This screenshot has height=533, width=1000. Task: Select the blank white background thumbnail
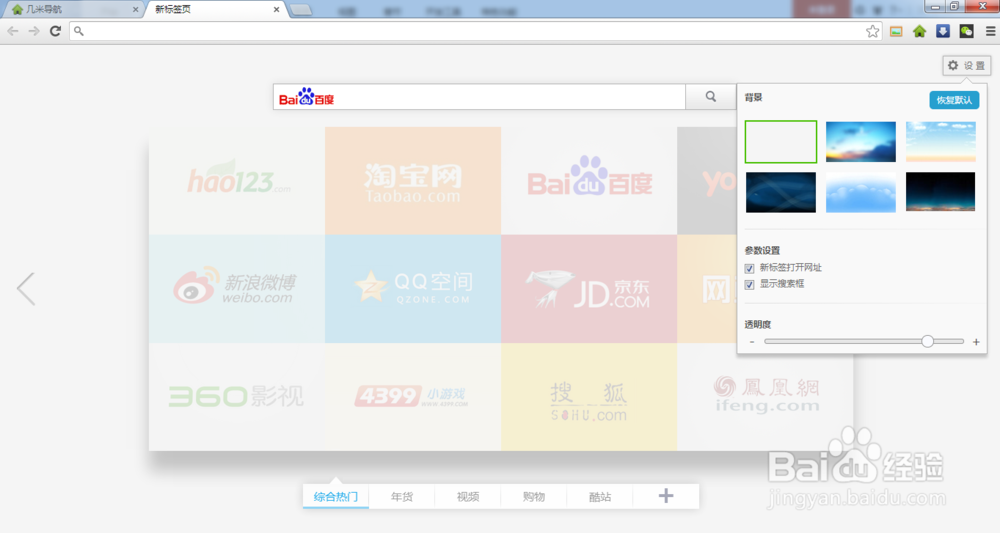[x=781, y=142]
